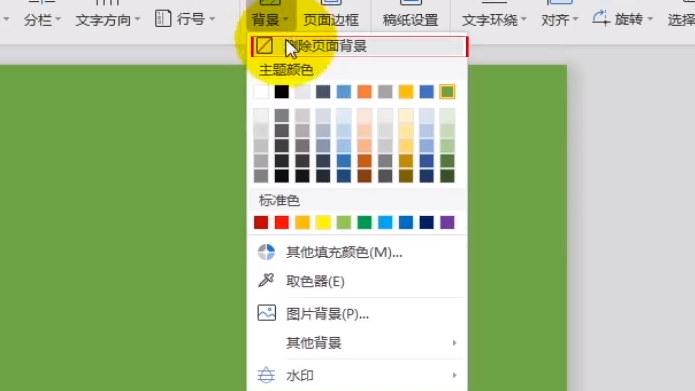Open the 对齐 align dropdown
Viewport: 695px width, 391px height.
coord(559,20)
